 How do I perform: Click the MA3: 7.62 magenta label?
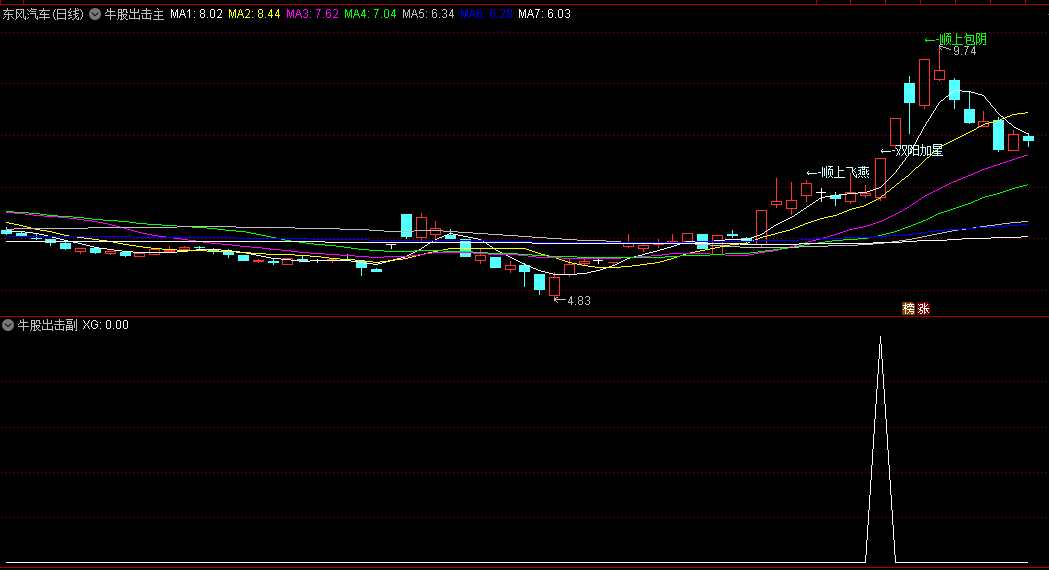click(312, 14)
